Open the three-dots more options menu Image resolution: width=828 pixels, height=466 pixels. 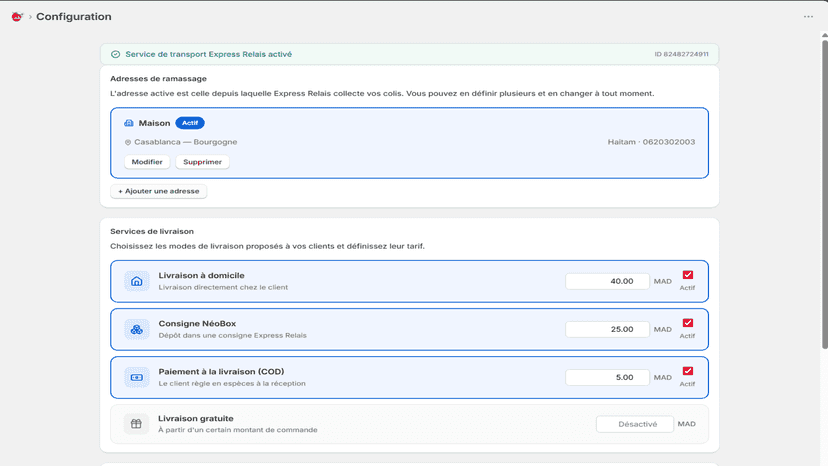pyautogui.click(x=808, y=17)
